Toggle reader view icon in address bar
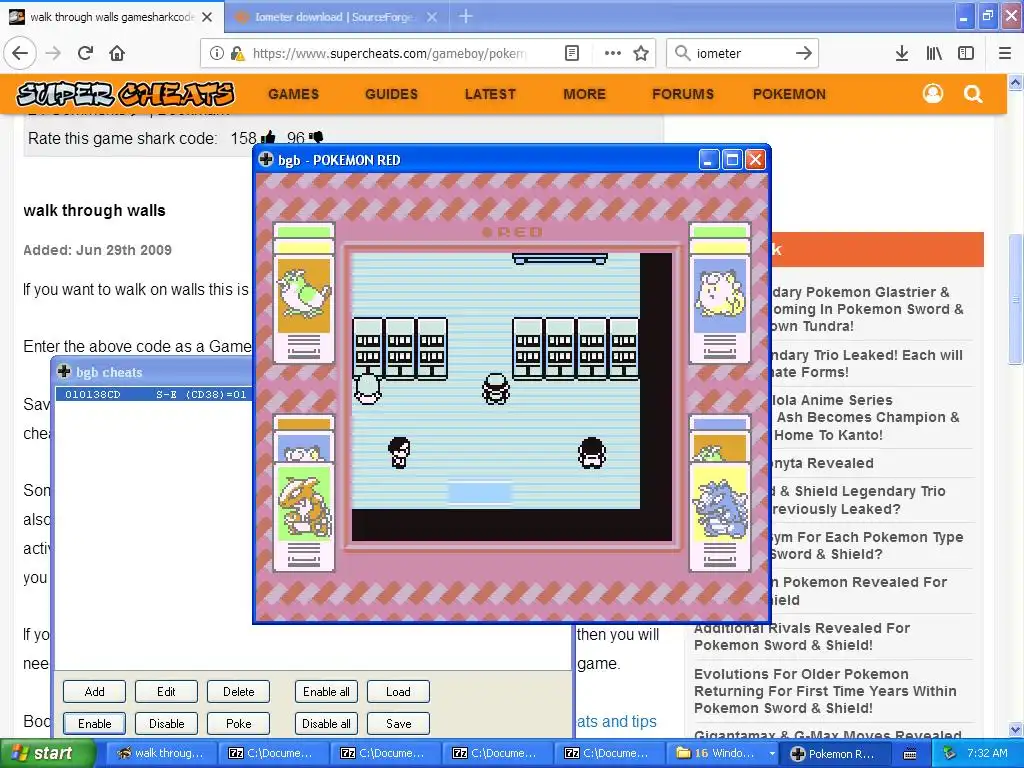This screenshot has width=1024, height=768. pyautogui.click(x=571, y=54)
